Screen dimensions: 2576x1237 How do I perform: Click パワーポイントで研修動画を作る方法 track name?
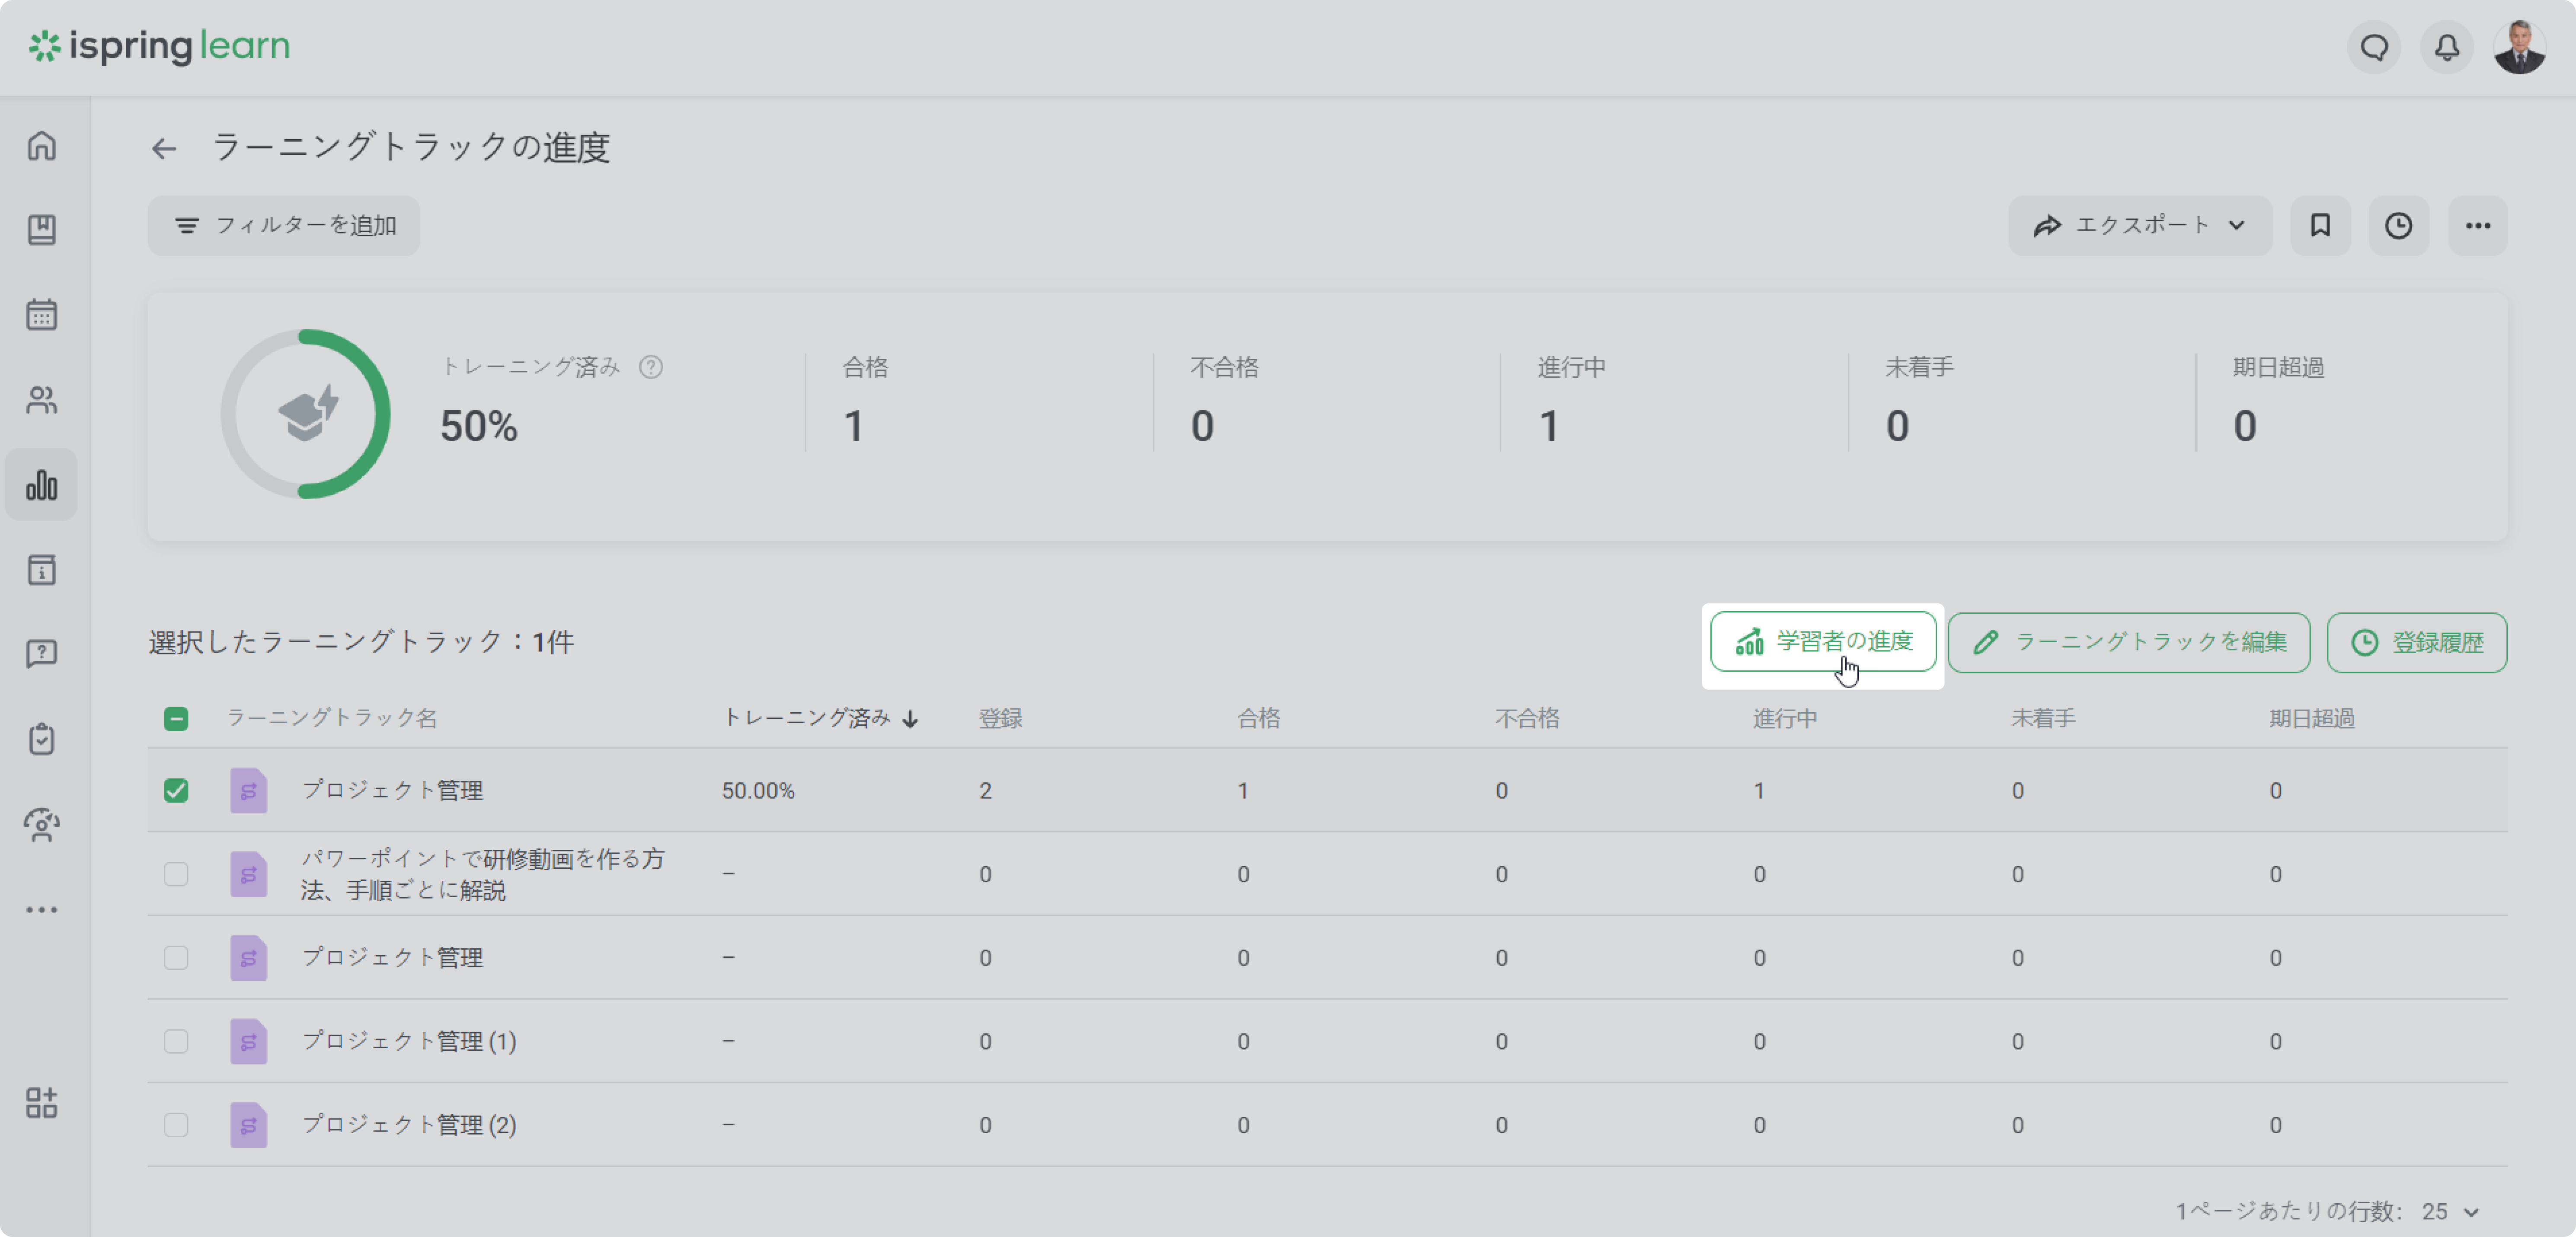pyautogui.click(x=482, y=874)
